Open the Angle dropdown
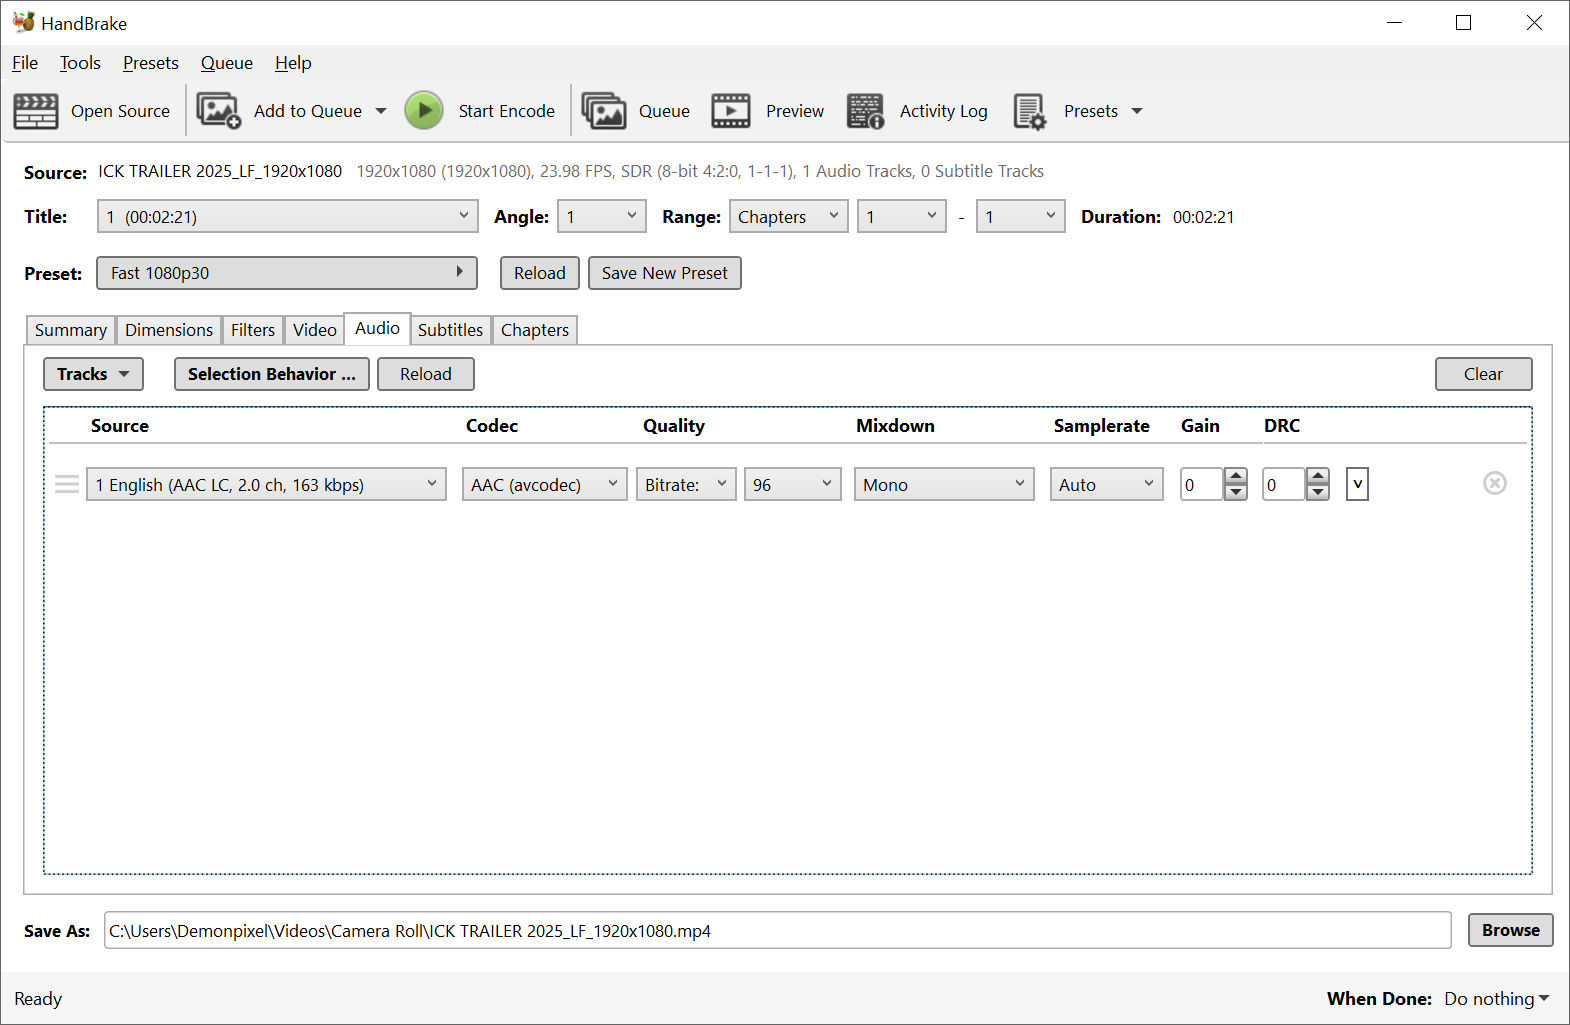The image size is (1570, 1025). coord(602,216)
